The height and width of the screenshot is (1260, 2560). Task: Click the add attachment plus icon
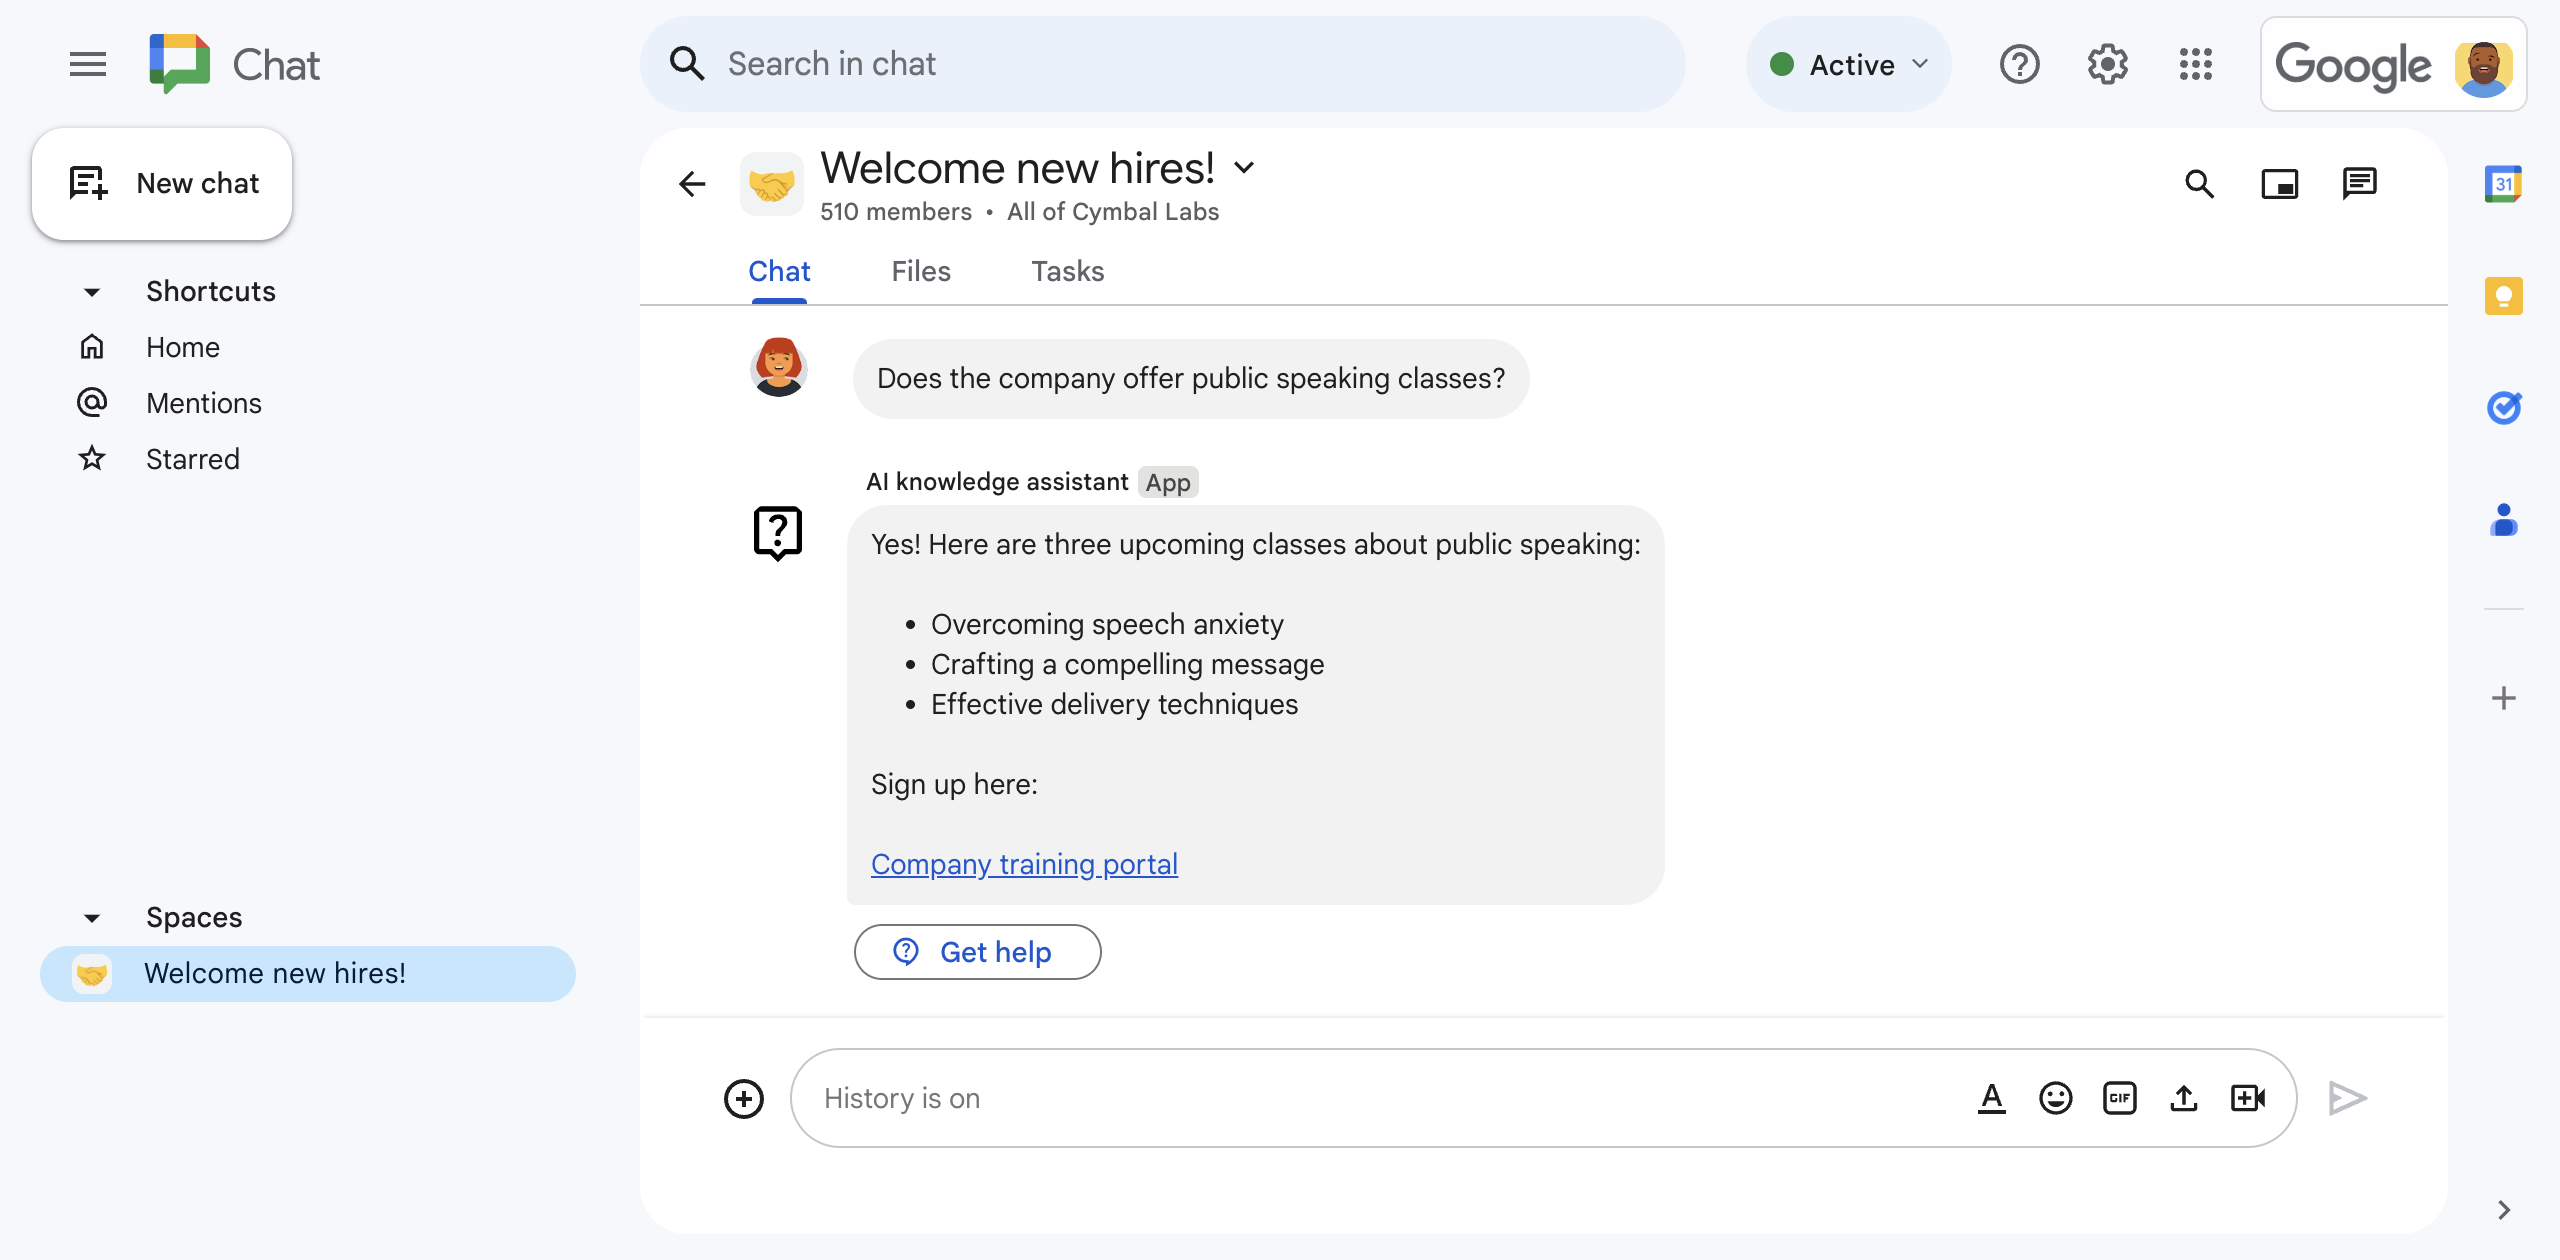tap(744, 1097)
